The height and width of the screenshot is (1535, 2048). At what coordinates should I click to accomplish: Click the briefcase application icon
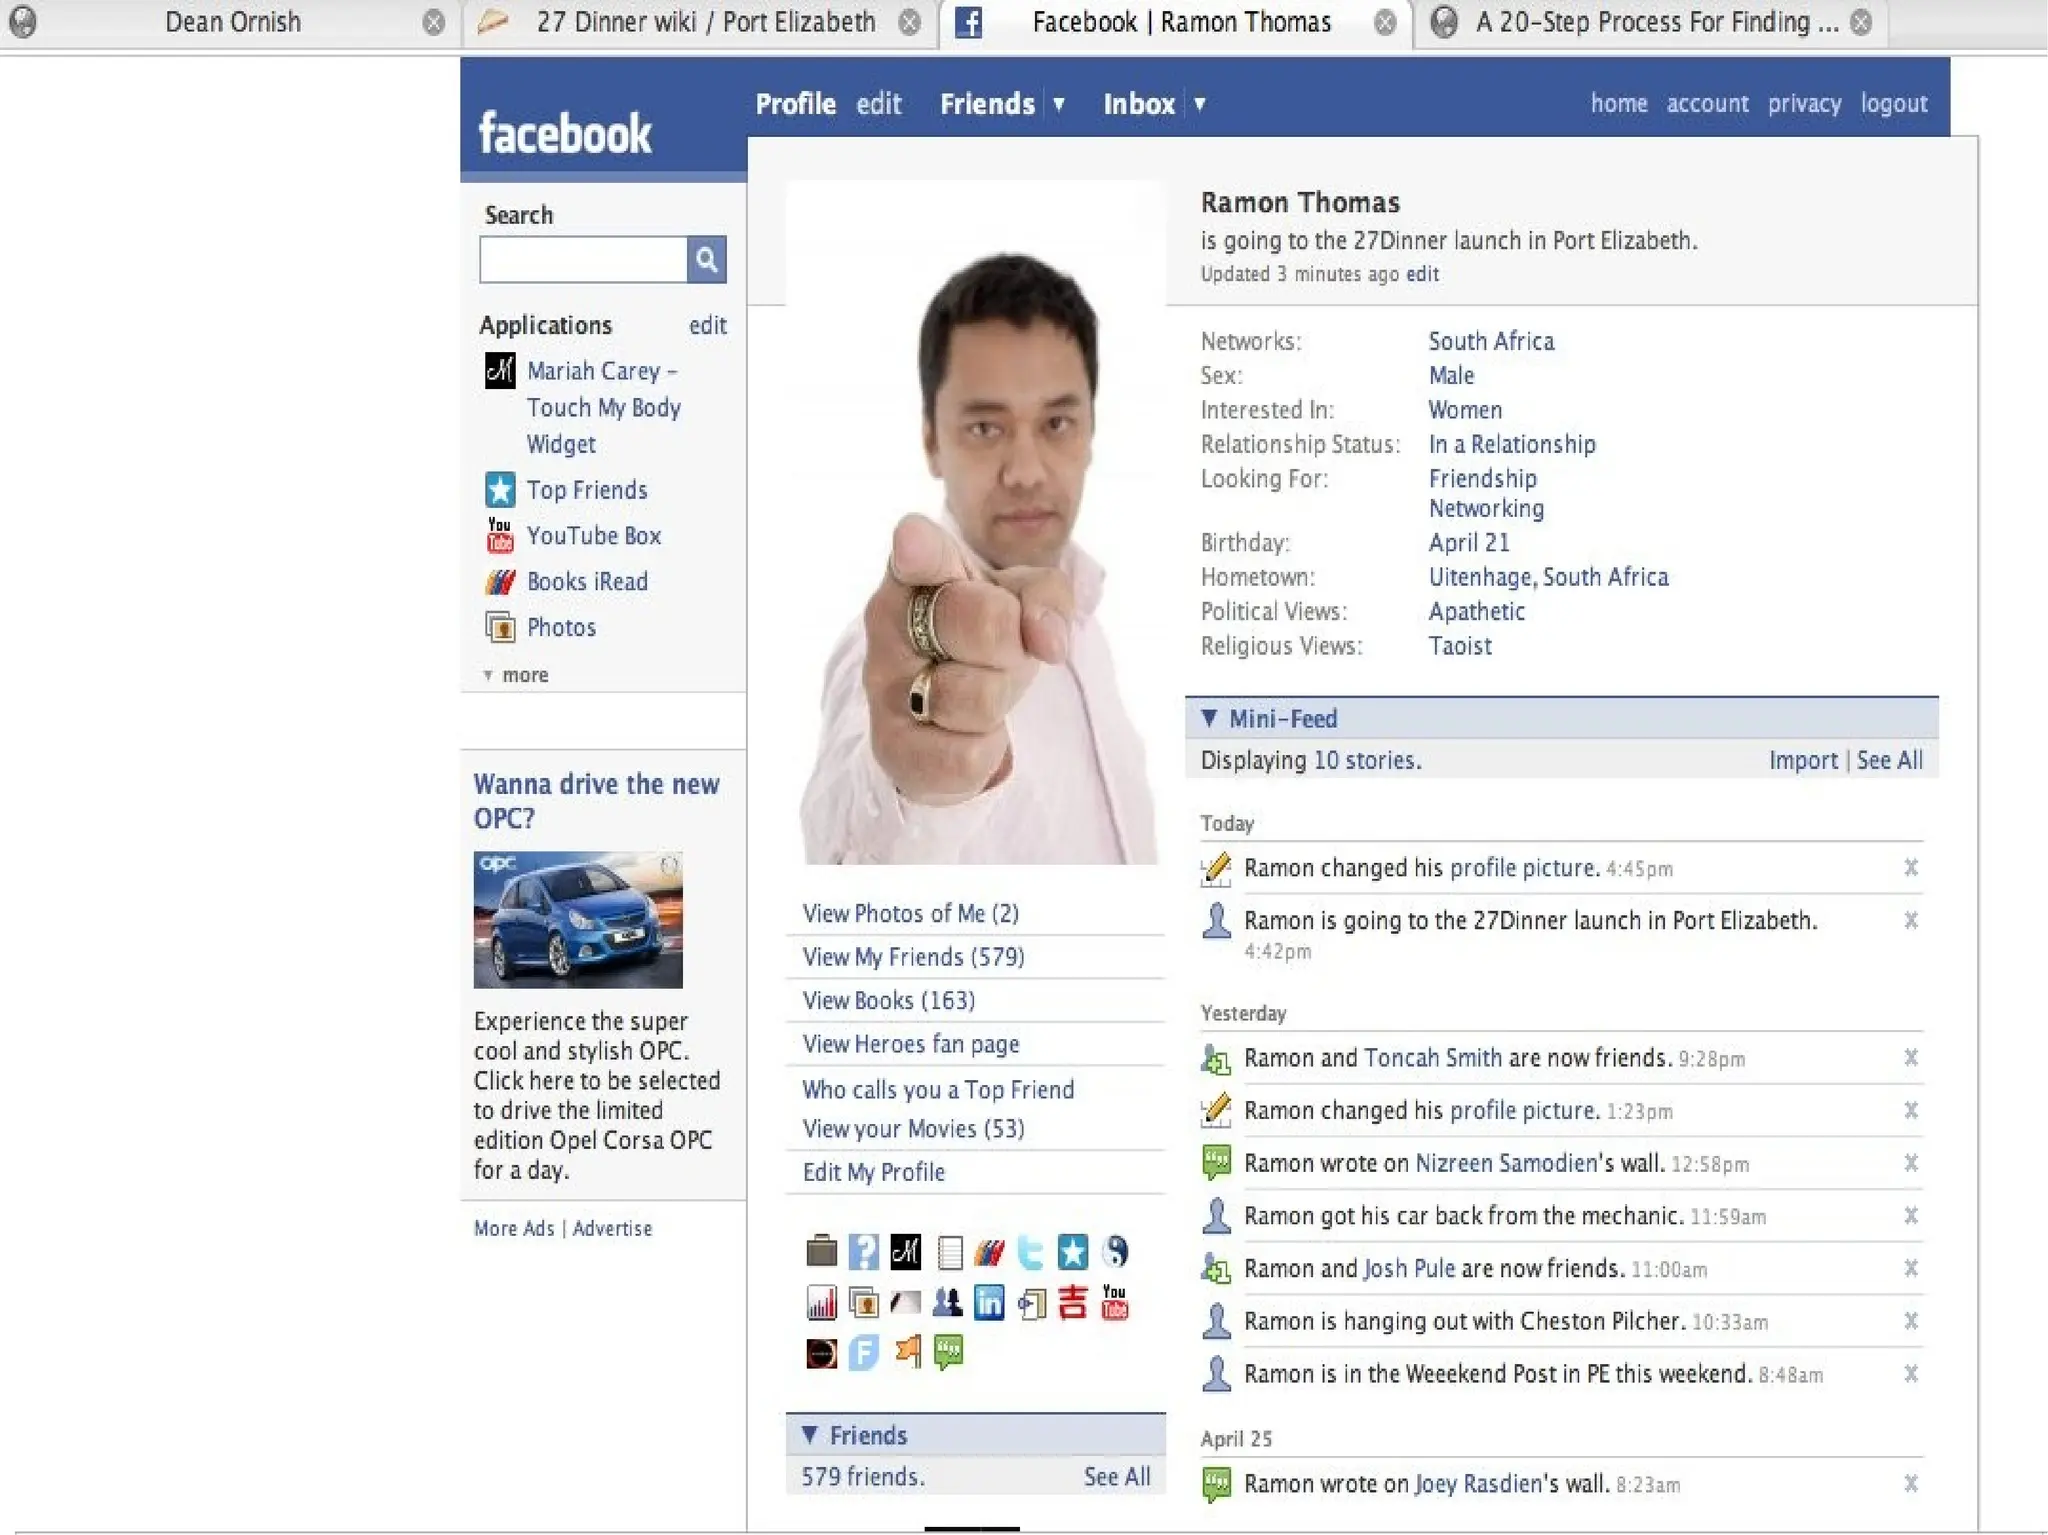[821, 1251]
